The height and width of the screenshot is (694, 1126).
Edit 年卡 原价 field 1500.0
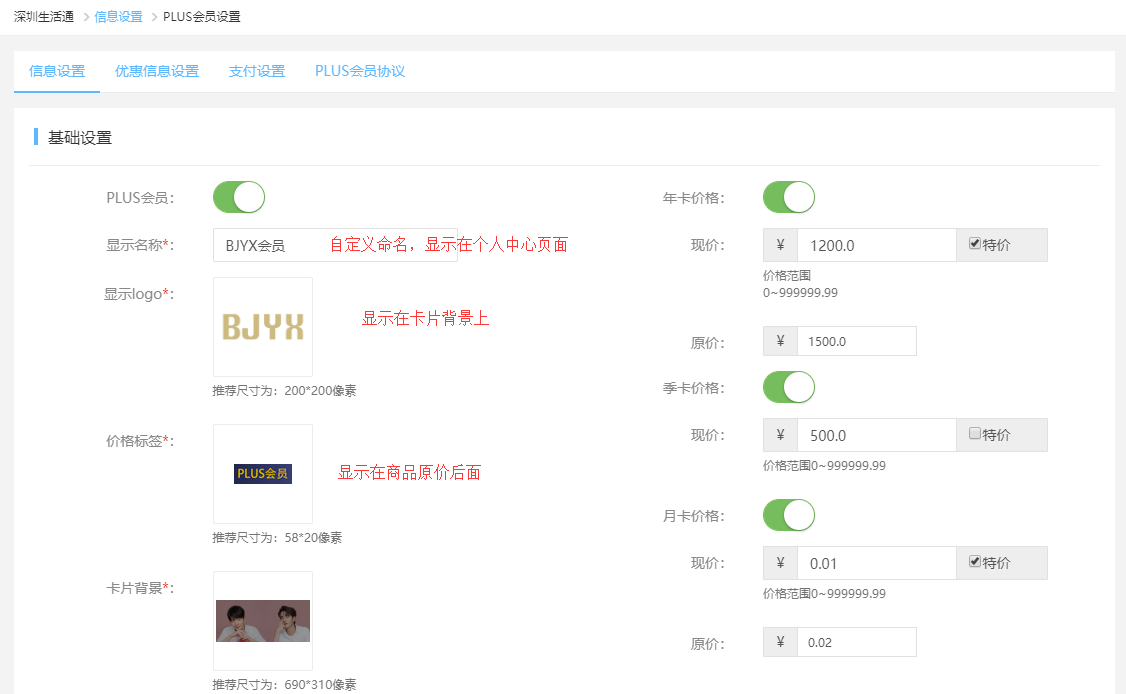(x=857, y=341)
